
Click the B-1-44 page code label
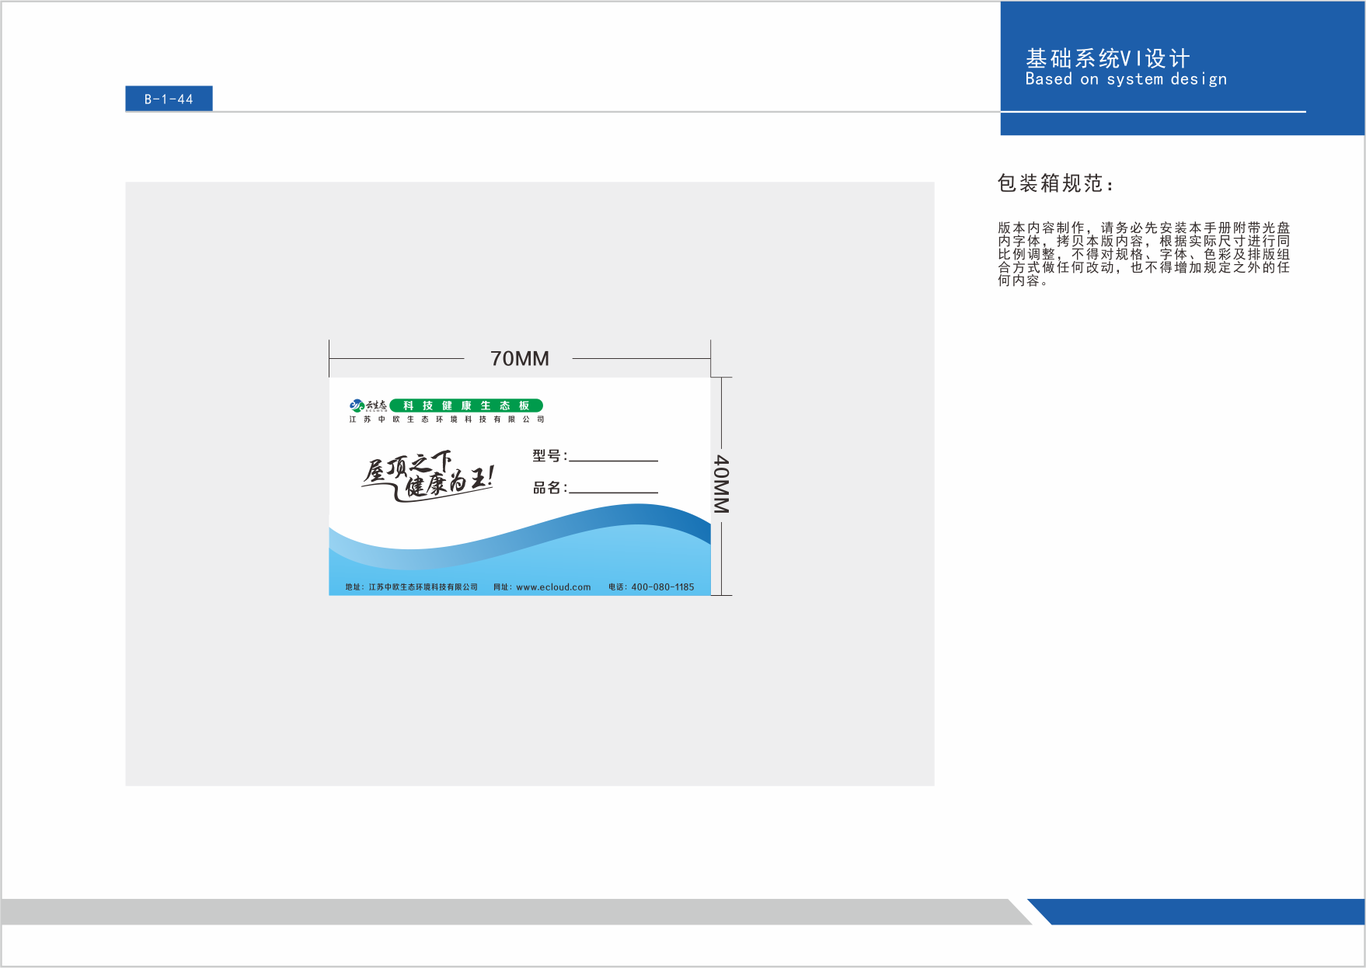click(x=168, y=99)
